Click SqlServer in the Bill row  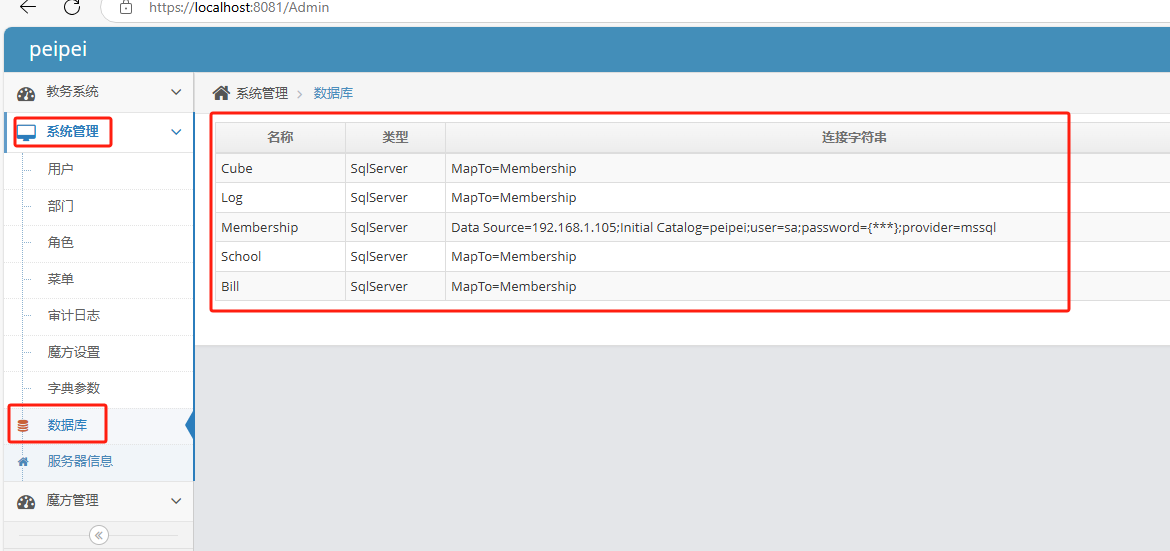[x=379, y=286]
